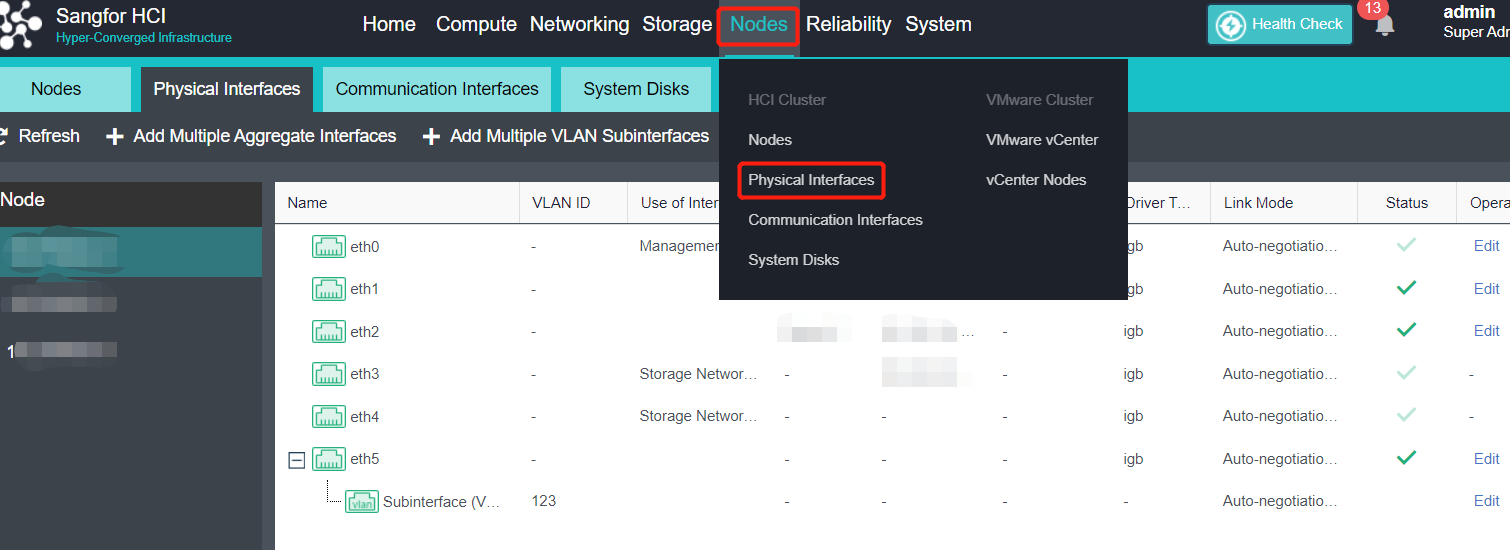1510x550 pixels.
Task: Click the eth4 network interface icon
Action: point(329,416)
